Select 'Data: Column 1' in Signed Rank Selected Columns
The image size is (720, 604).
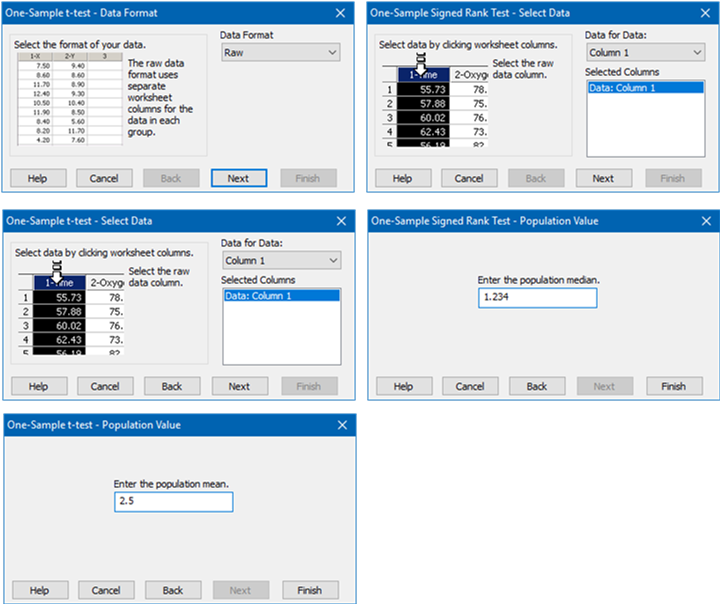click(645, 88)
